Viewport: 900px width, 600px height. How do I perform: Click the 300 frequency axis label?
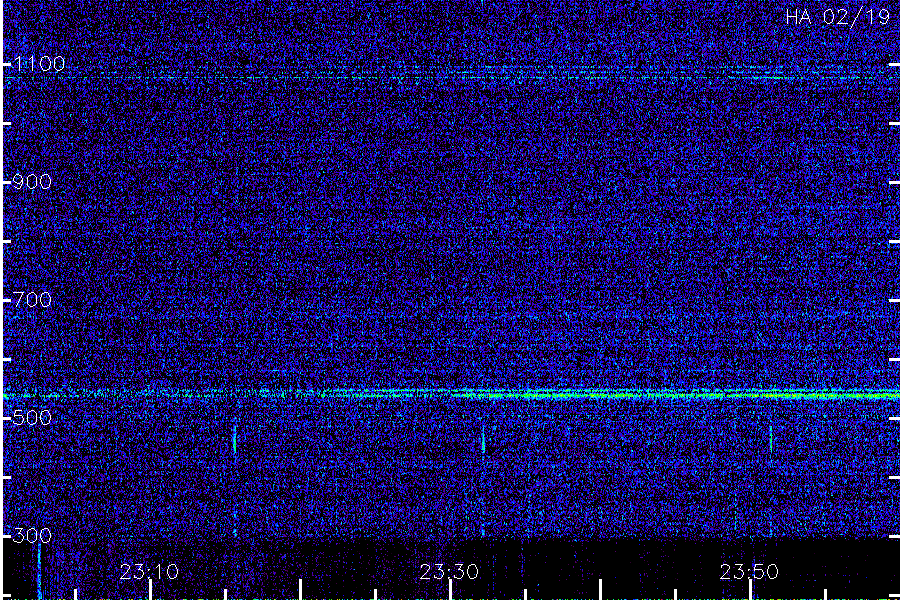[x=32, y=536]
